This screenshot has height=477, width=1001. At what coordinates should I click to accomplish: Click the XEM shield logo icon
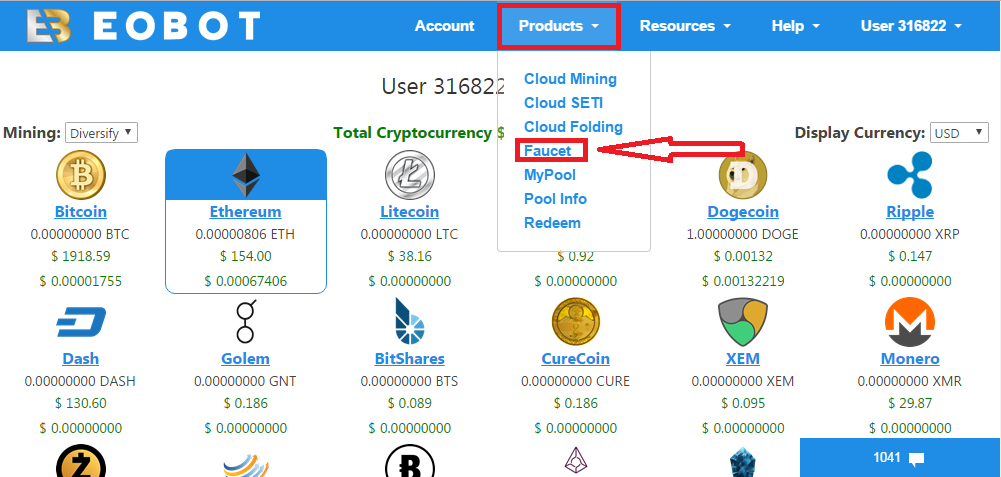[742, 321]
